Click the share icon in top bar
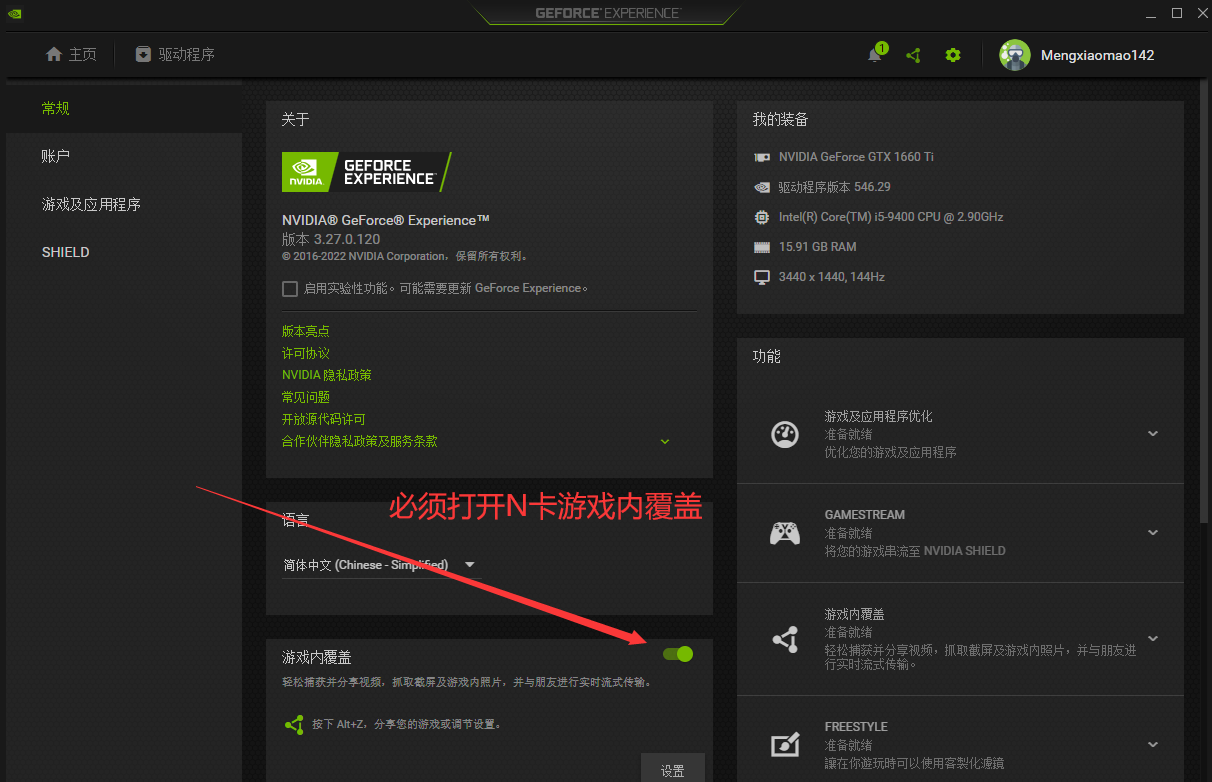Screen dimensions: 1212x782 913,55
